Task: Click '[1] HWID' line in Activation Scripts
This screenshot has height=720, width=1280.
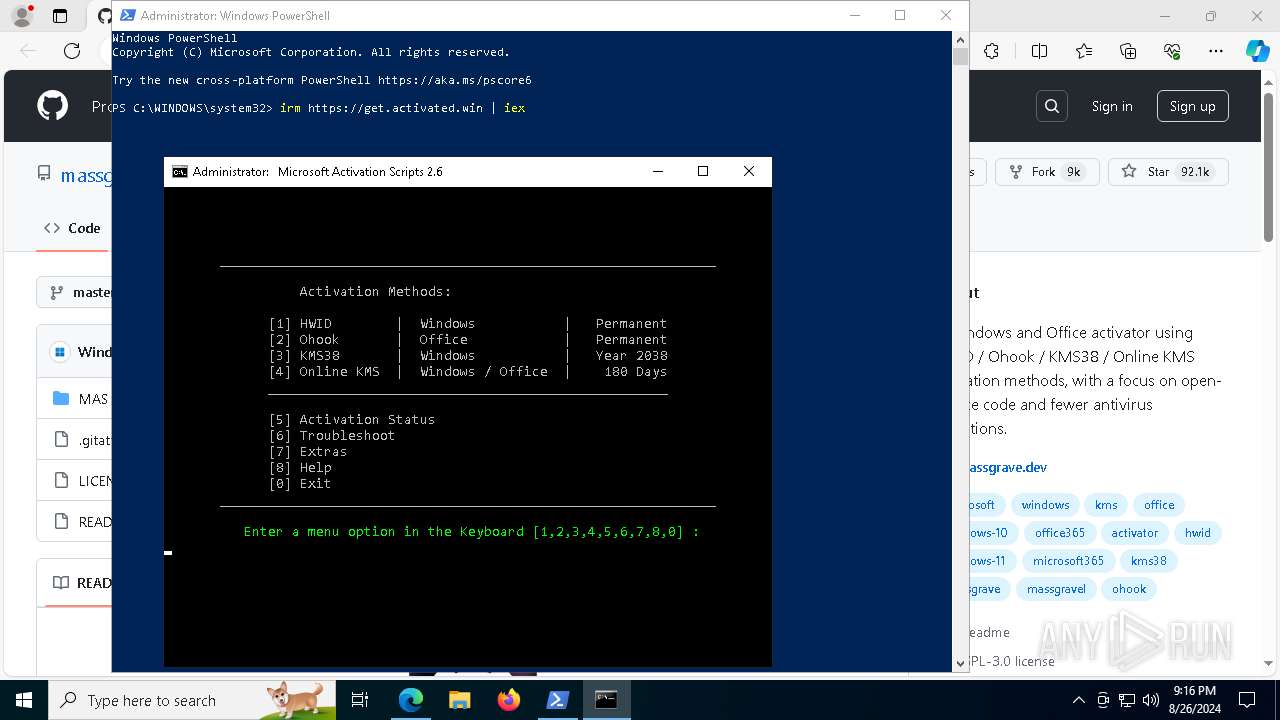Action: 467,323
